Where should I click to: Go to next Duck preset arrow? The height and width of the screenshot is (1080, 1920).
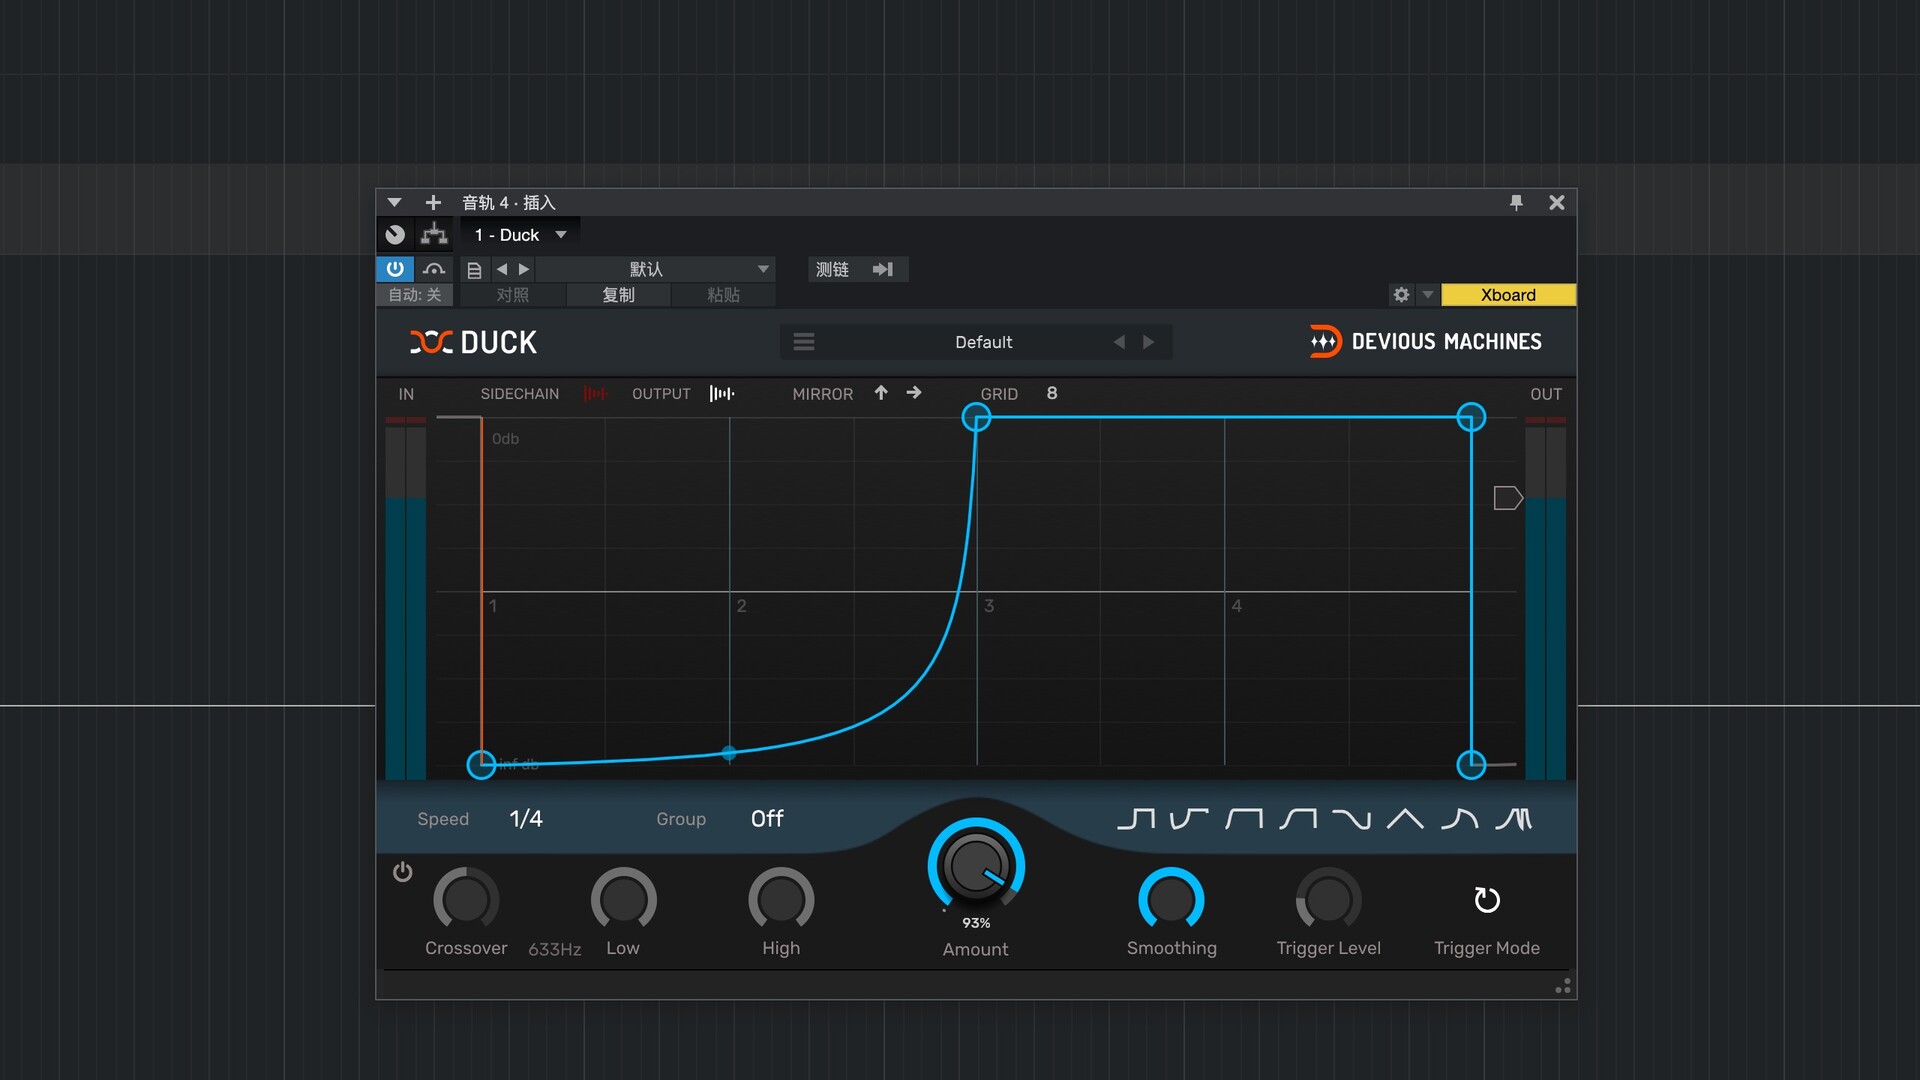[x=1149, y=342]
